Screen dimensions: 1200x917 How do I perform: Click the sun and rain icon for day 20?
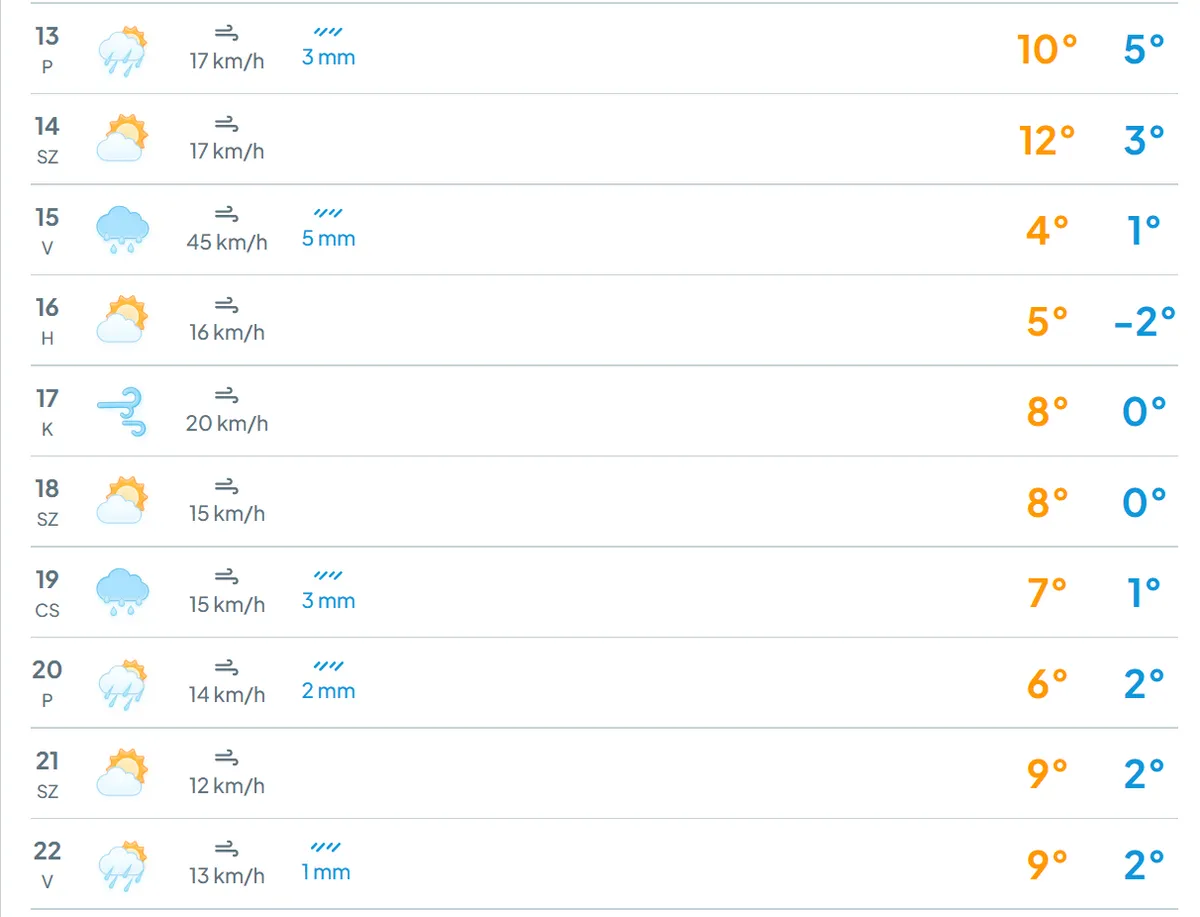(122, 684)
